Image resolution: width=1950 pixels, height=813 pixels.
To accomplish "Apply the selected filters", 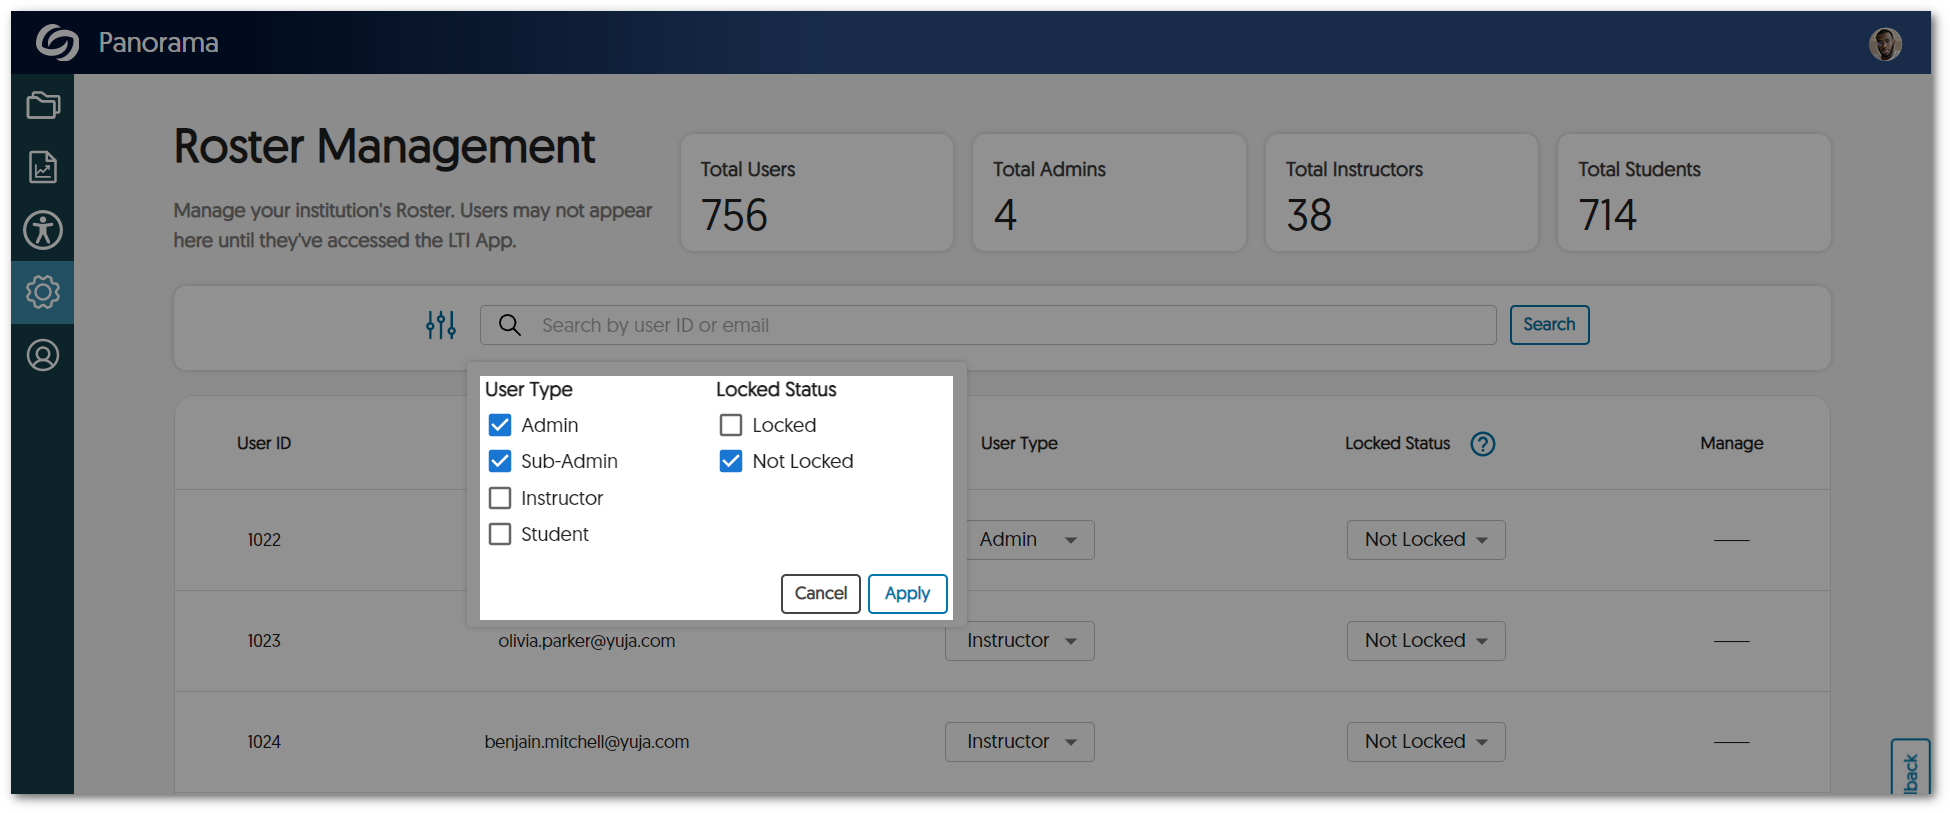I will pyautogui.click(x=907, y=593).
